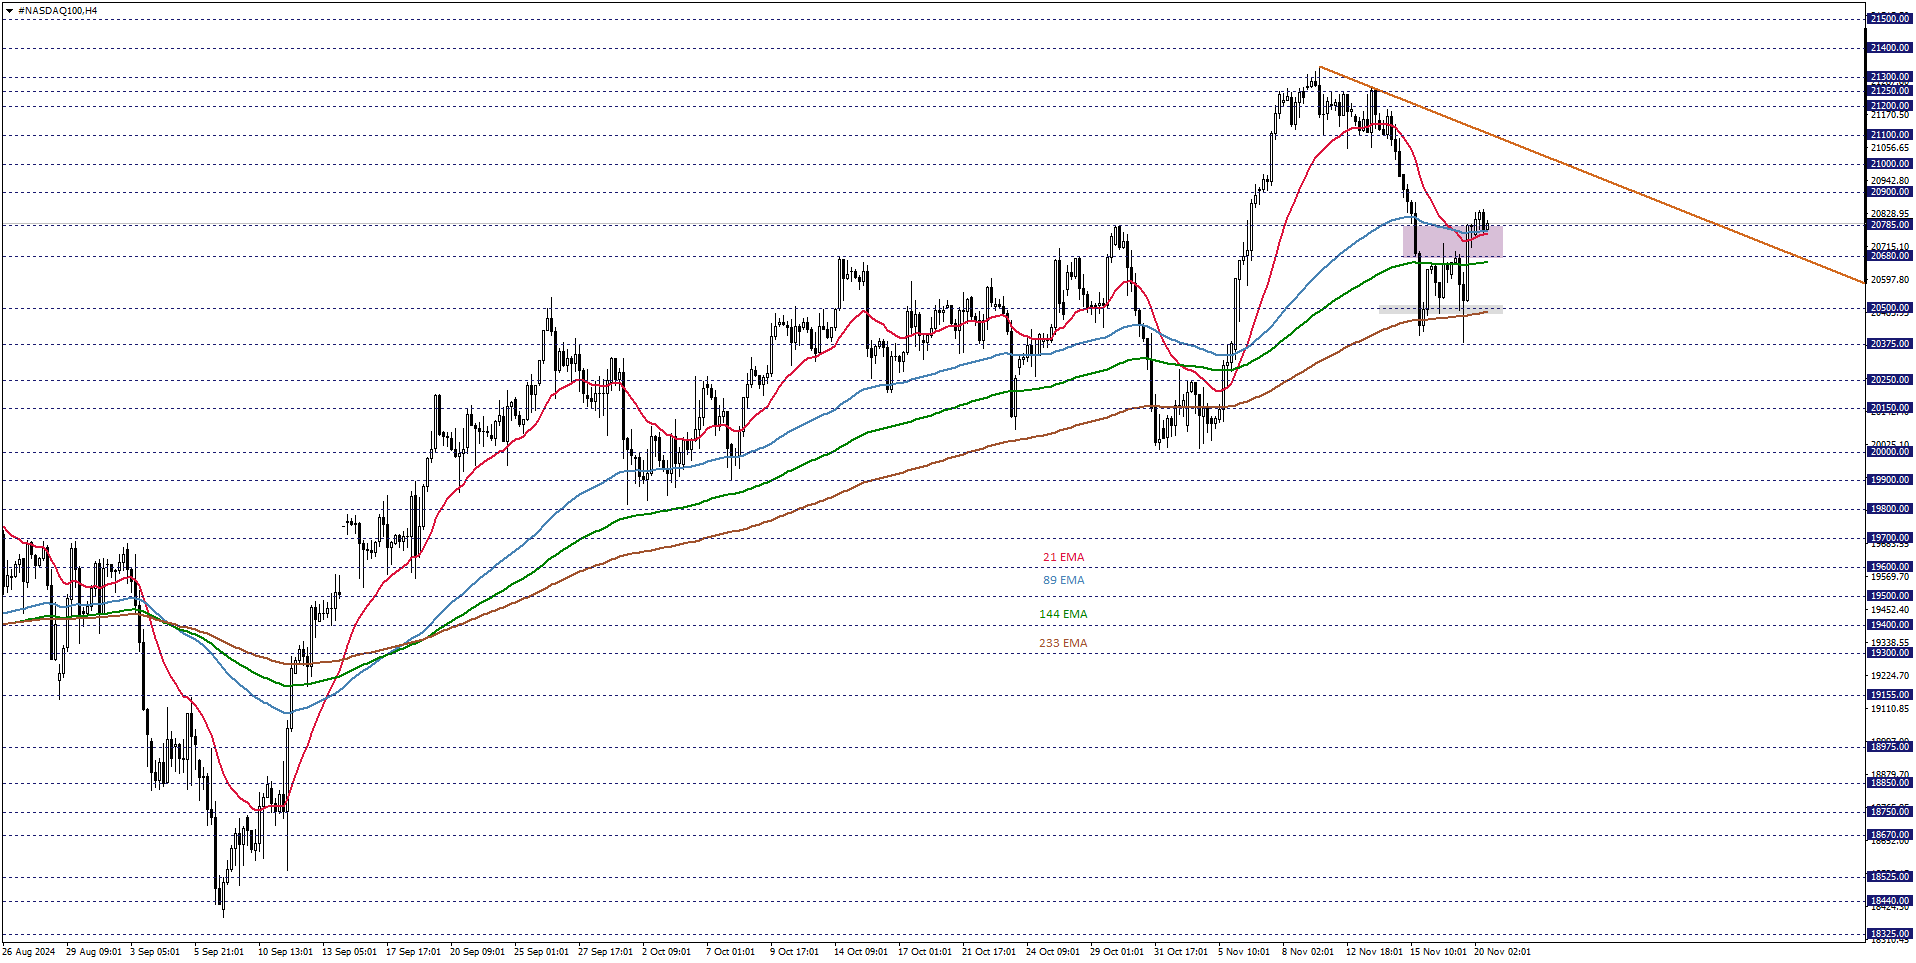This screenshot has width=1916, height=963.
Task: Click the gray shaded support zone near 20500
Action: (1441, 309)
